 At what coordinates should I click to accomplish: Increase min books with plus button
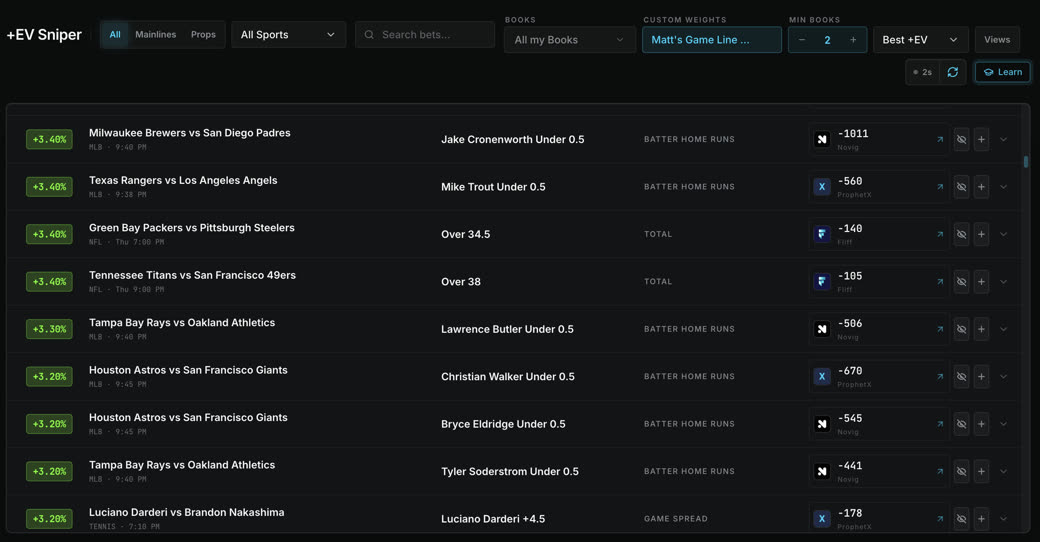tap(853, 40)
